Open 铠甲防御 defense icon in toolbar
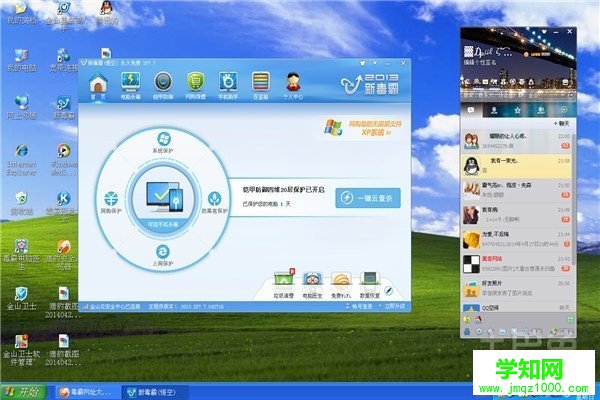This screenshot has width=600, height=400. click(163, 86)
